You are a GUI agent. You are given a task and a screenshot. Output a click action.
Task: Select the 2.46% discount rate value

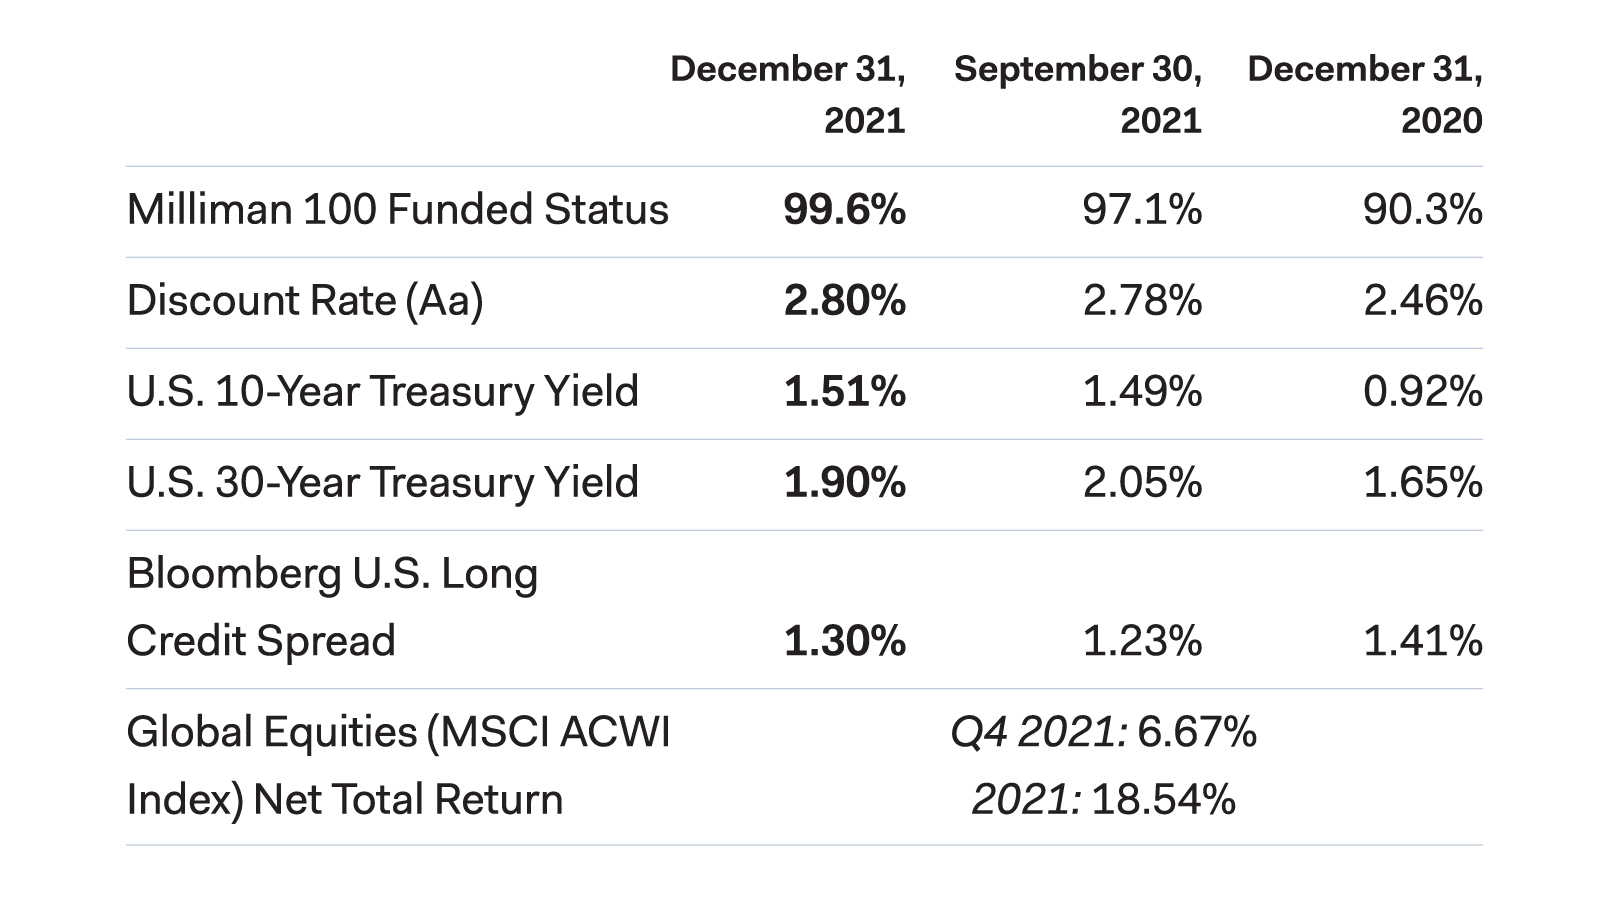click(x=1422, y=301)
